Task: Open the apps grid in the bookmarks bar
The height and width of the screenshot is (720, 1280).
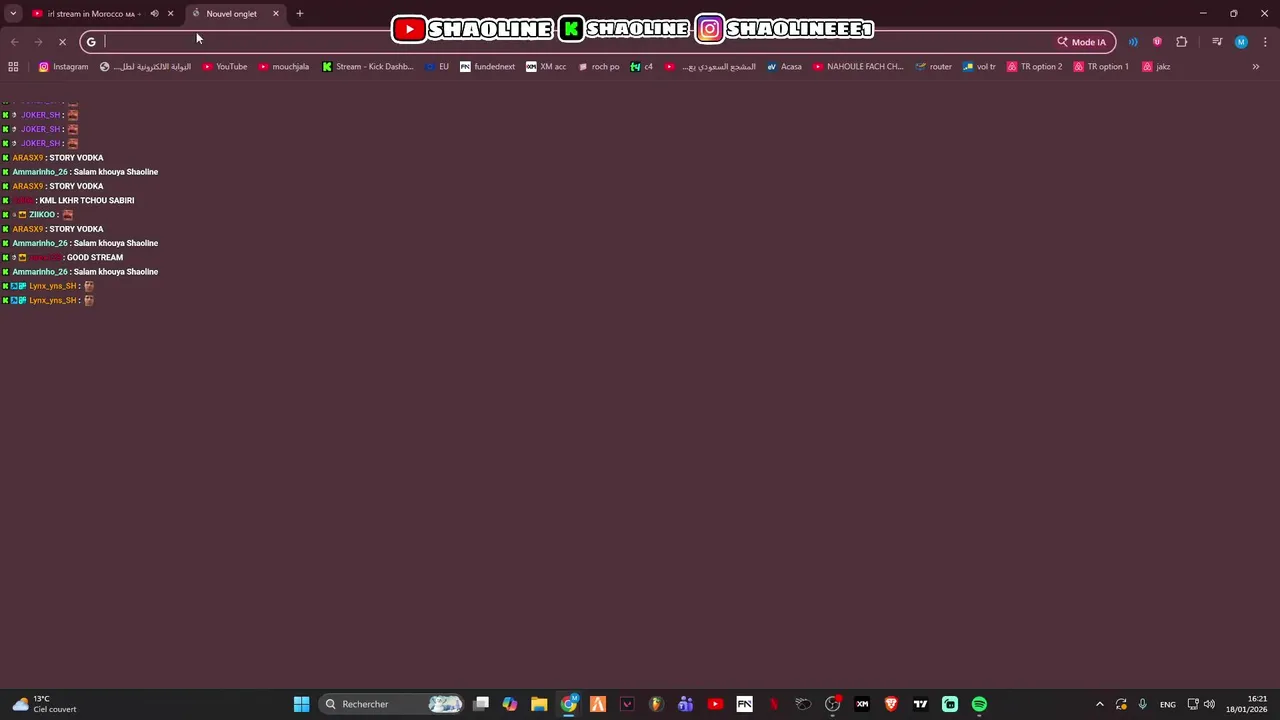Action: pyautogui.click(x=13, y=67)
